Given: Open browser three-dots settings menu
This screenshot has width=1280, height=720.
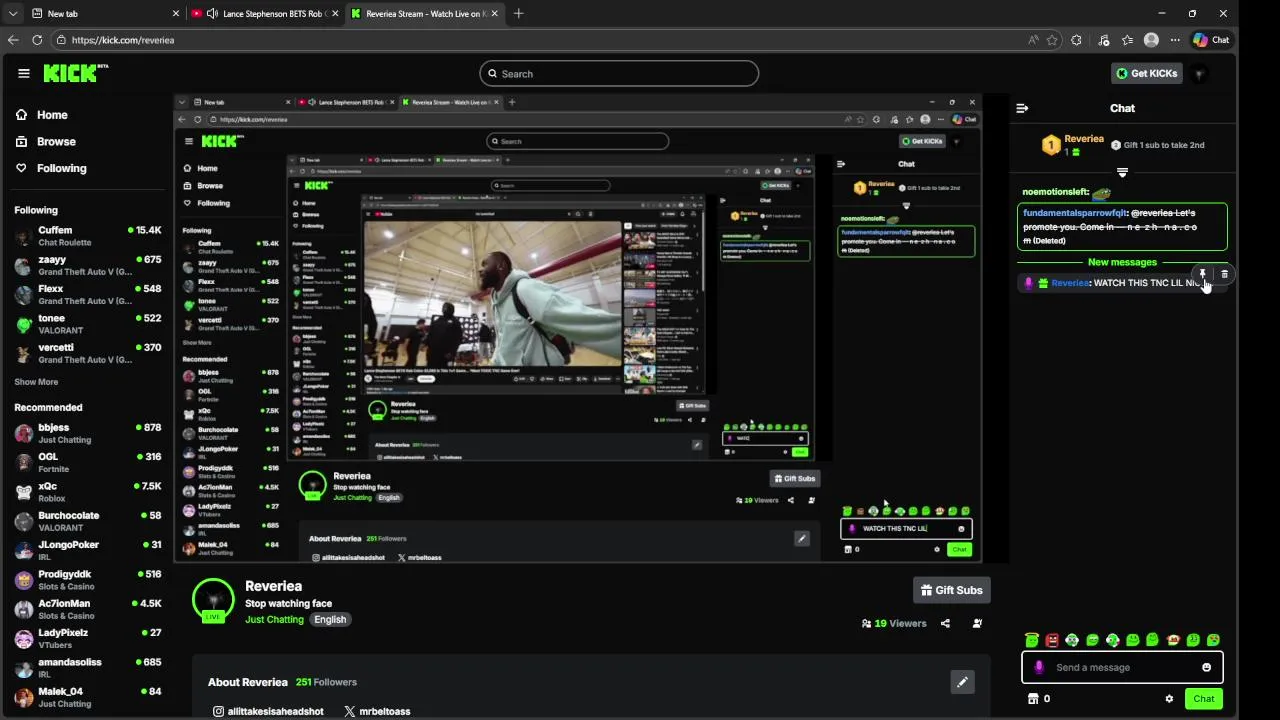Looking at the screenshot, I should (1173, 40).
